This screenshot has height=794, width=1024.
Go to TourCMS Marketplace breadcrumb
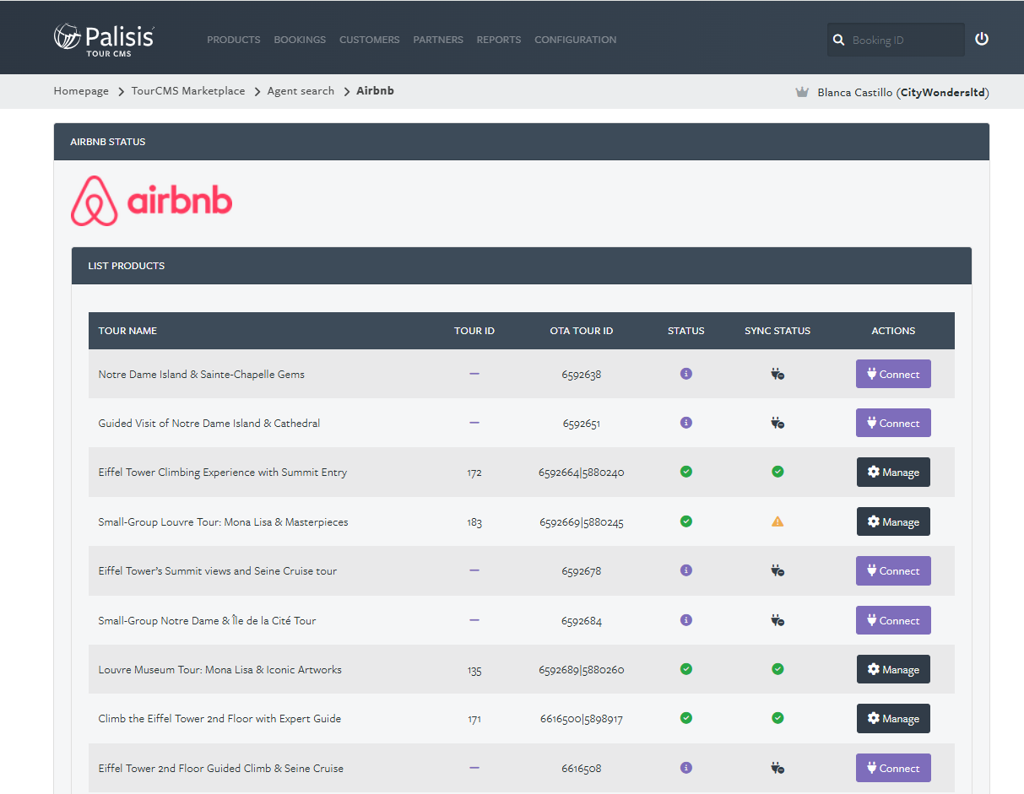click(x=188, y=91)
